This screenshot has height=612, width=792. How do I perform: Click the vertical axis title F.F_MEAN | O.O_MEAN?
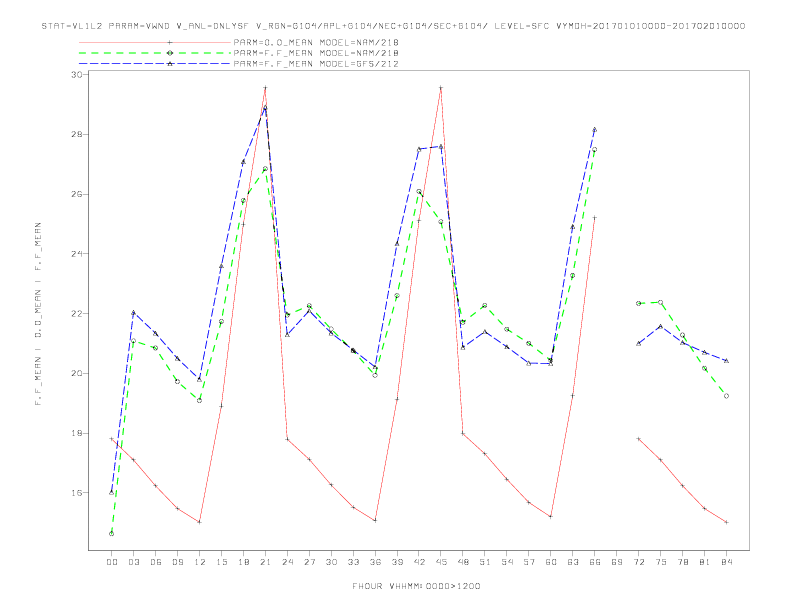[x=38, y=314]
